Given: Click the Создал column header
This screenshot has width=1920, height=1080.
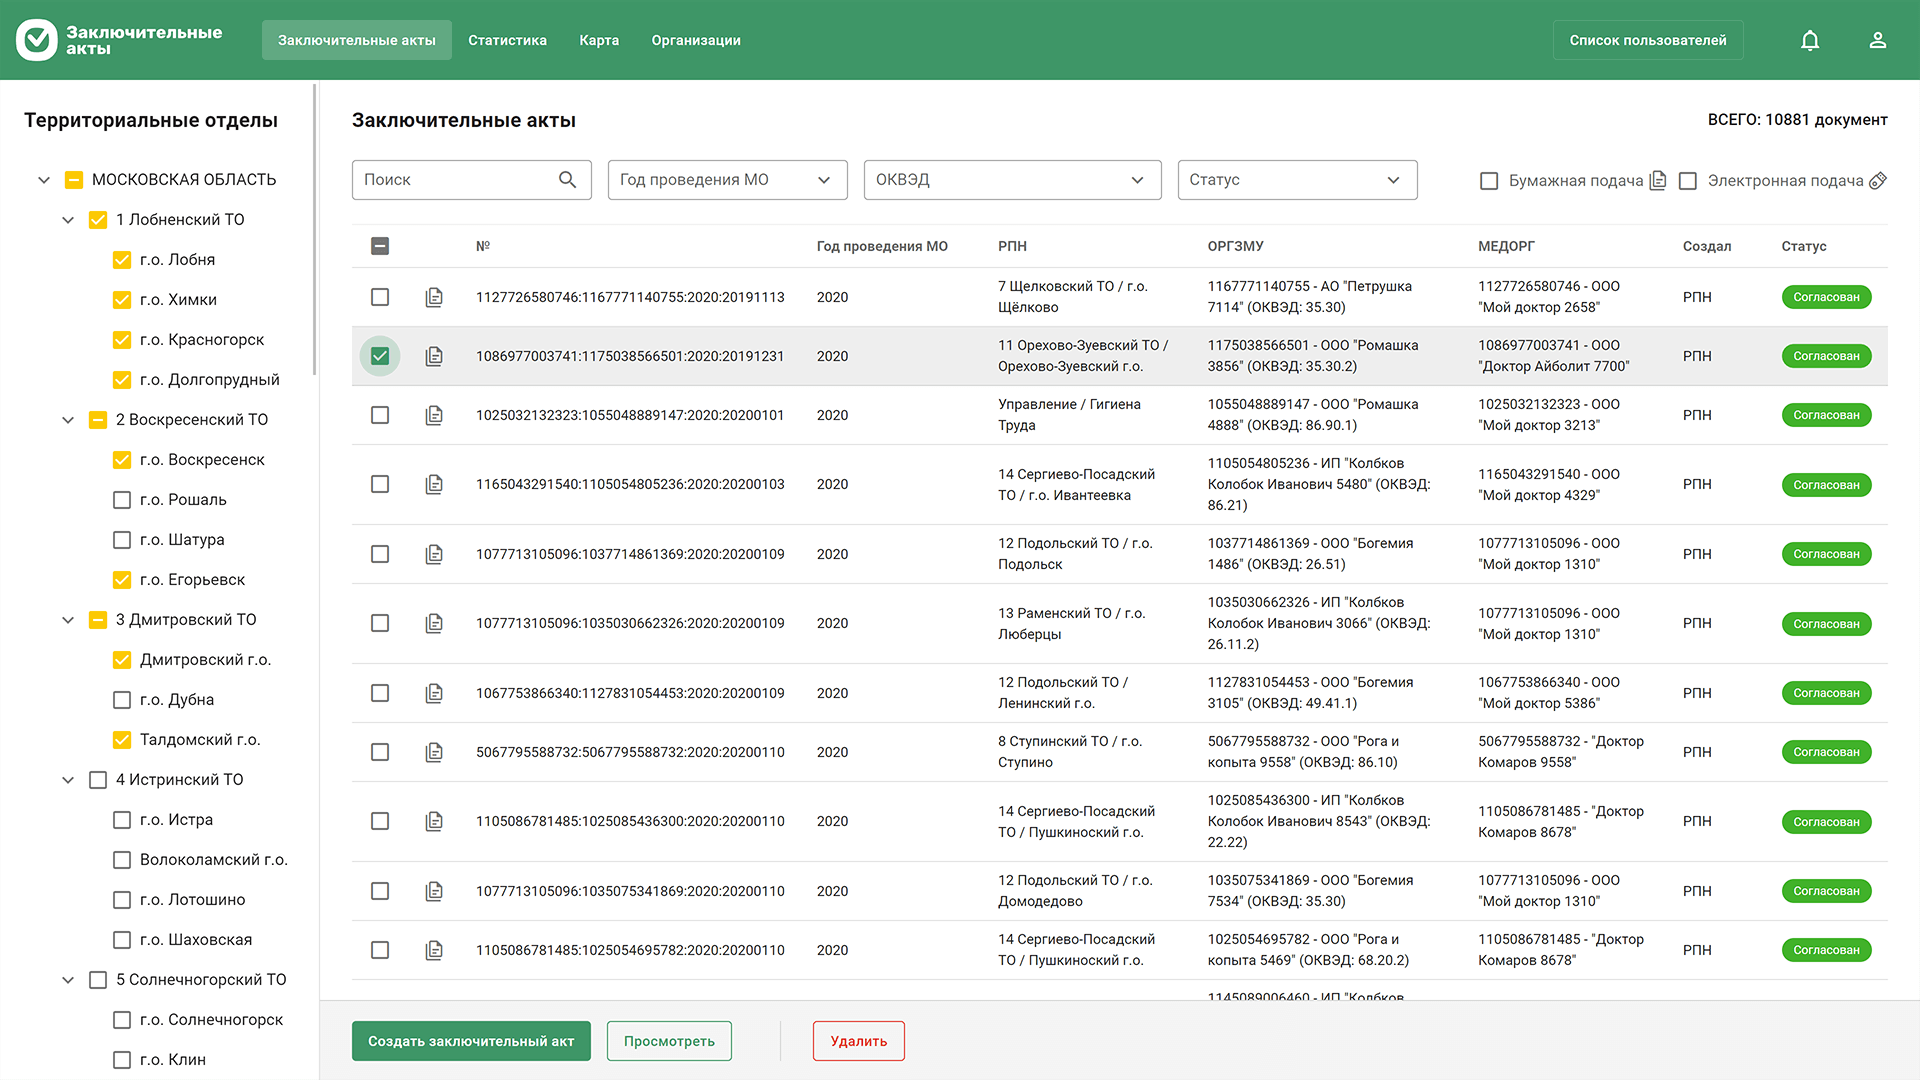Looking at the screenshot, I should click(x=1706, y=246).
